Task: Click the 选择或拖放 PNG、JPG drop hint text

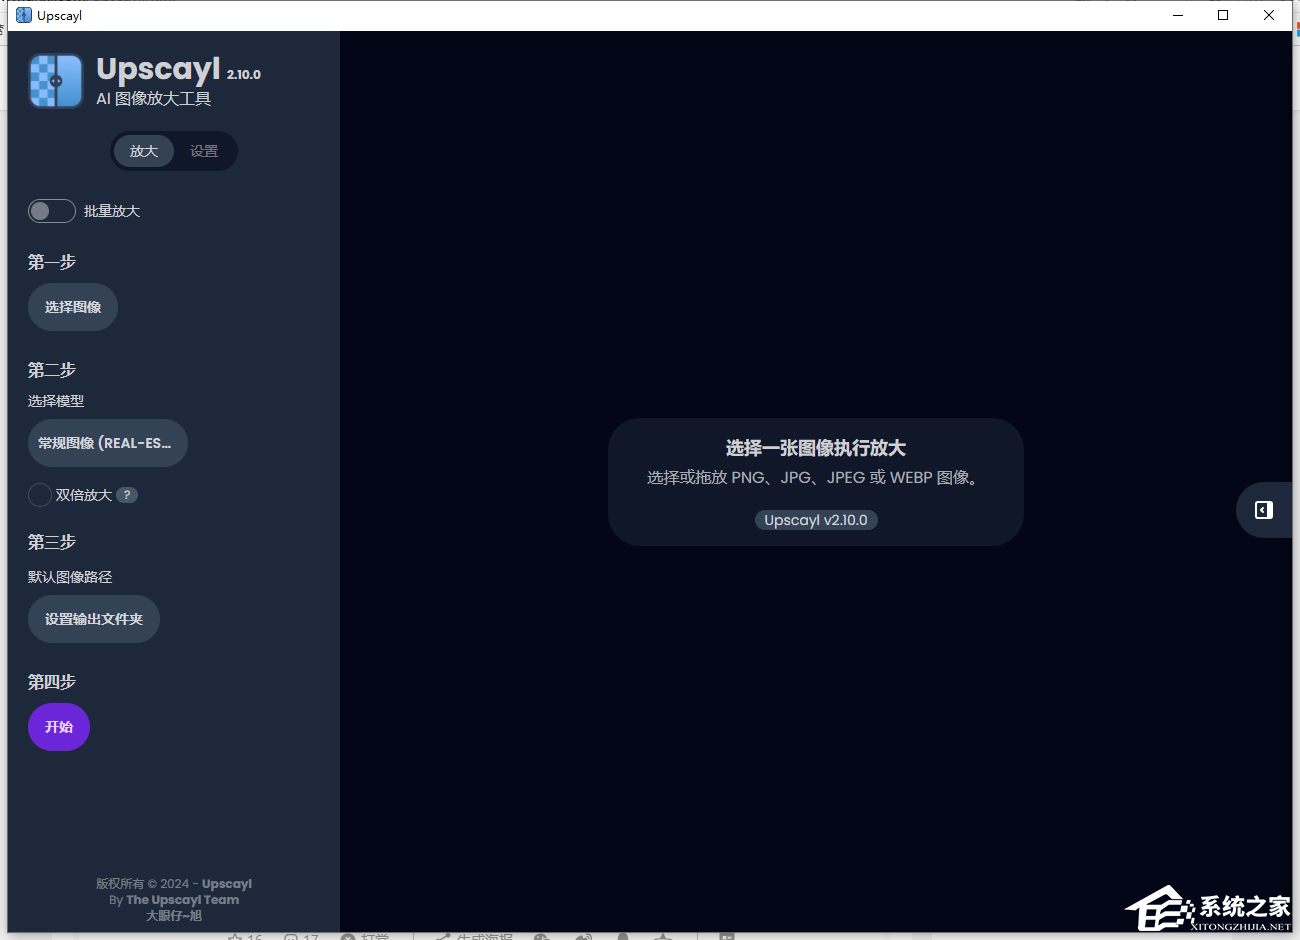Action: pos(816,478)
